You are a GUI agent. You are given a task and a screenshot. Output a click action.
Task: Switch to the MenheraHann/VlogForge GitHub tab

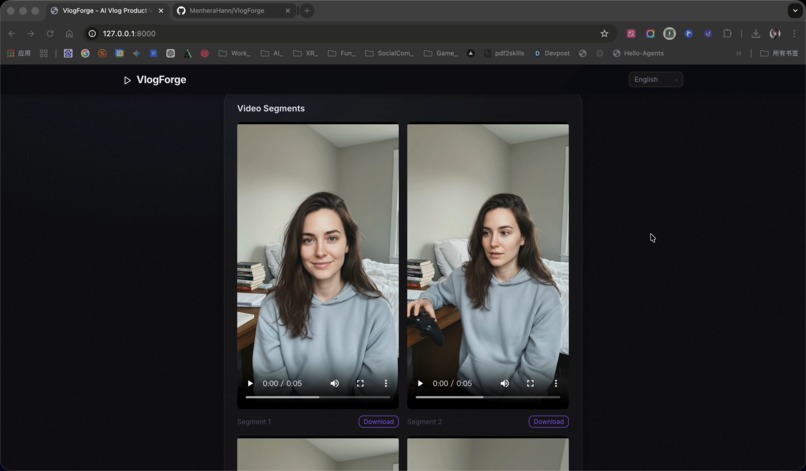(x=234, y=11)
